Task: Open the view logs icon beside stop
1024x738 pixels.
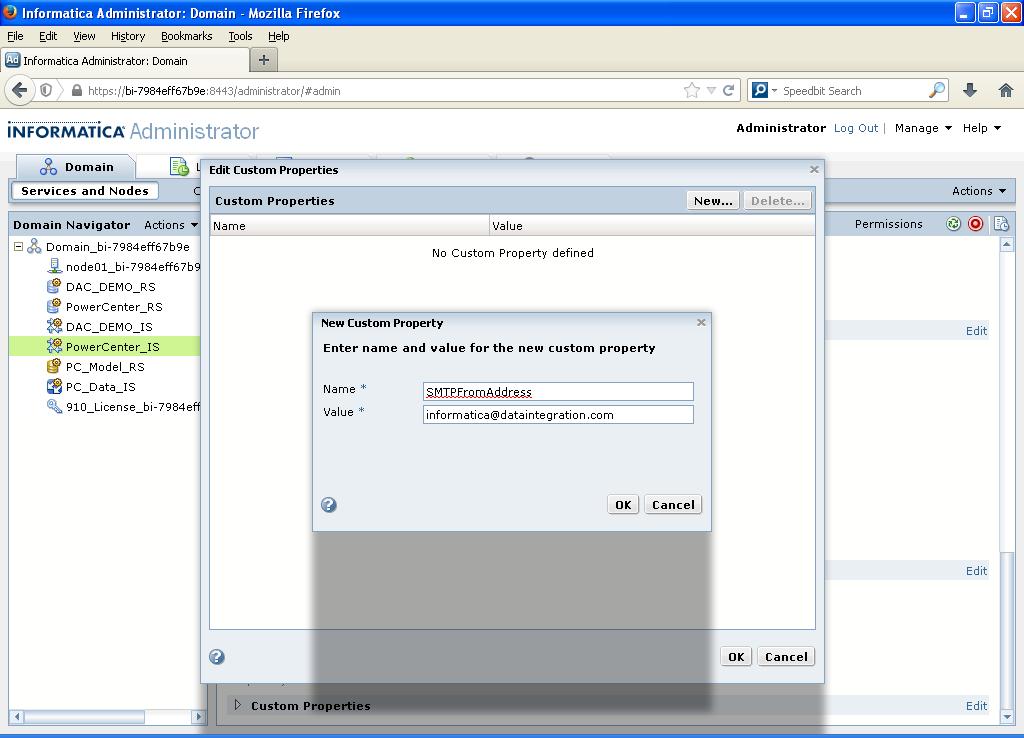Action: pyautogui.click(x=1000, y=224)
